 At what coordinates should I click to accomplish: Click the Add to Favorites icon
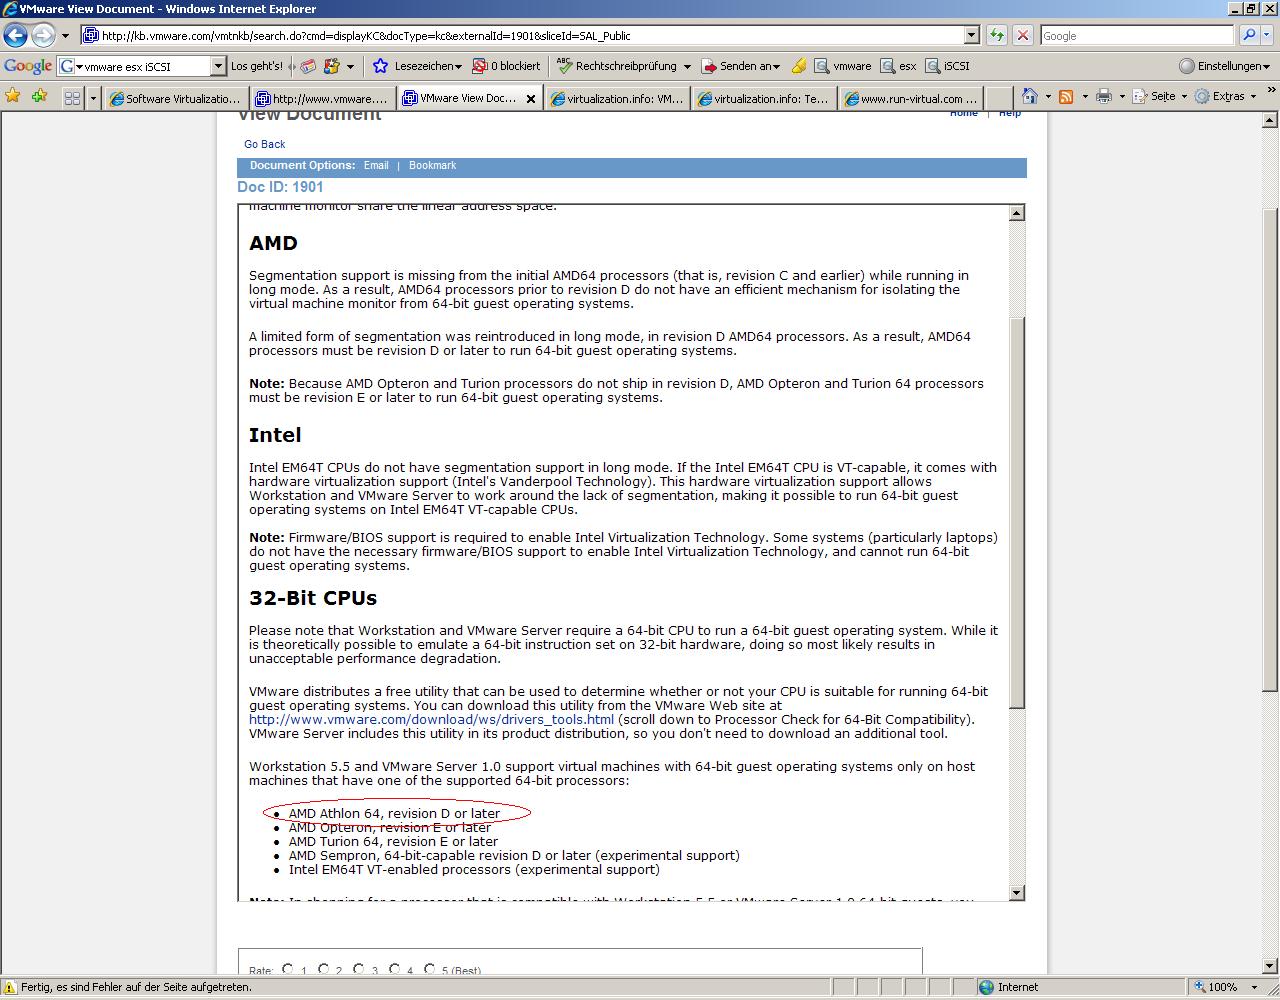pos(39,97)
